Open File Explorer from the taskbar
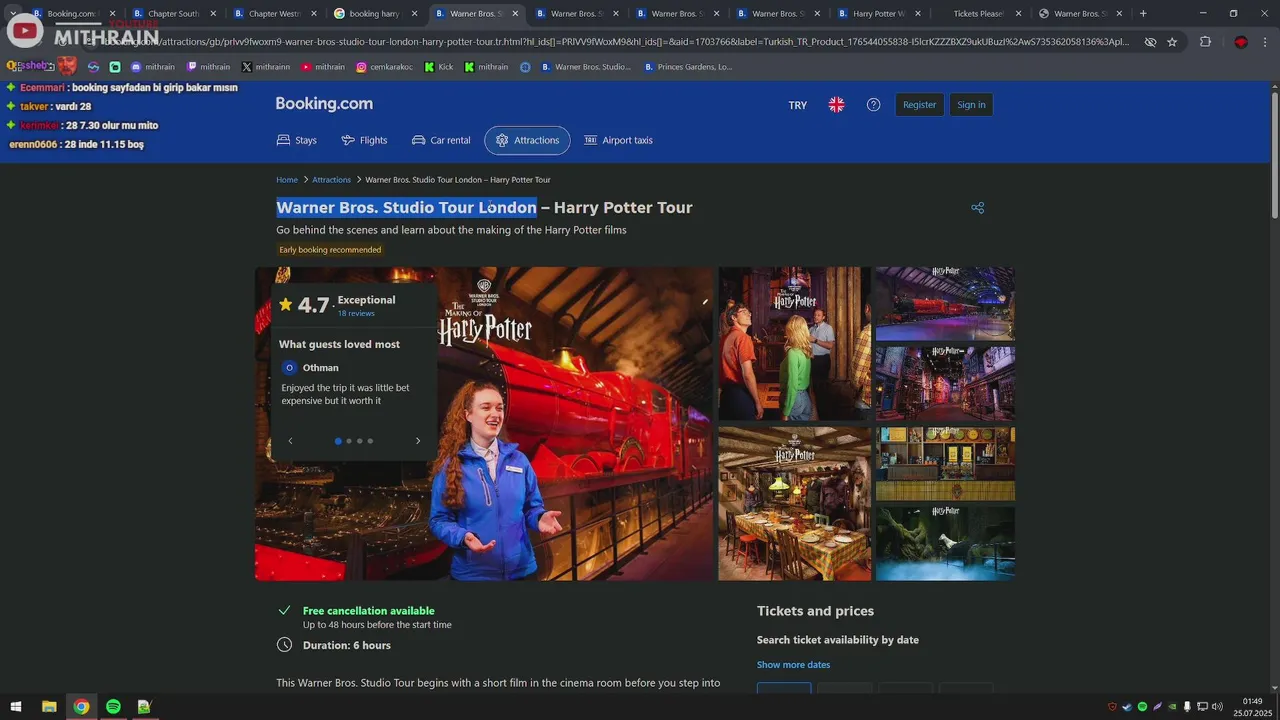The height and width of the screenshot is (720, 1280). pyautogui.click(x=49, y=707)
